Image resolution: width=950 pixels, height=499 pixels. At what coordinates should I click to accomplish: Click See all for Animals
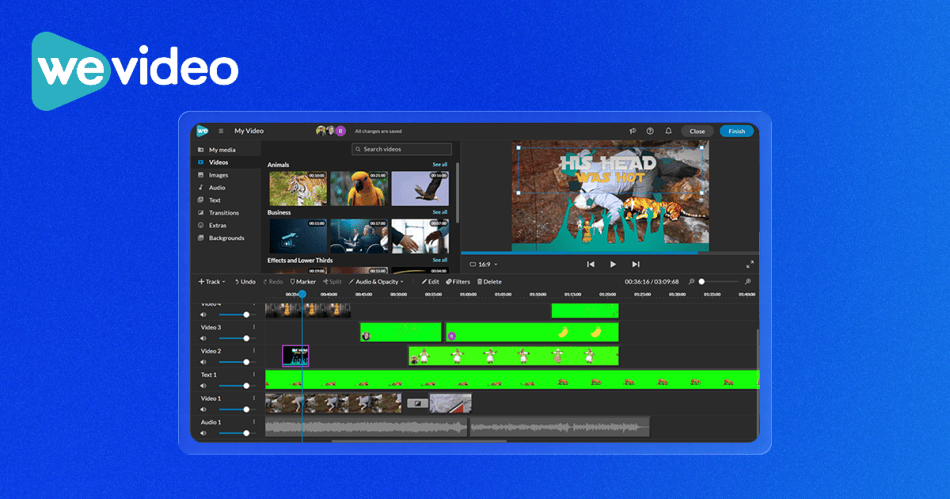tap(440, 165)
